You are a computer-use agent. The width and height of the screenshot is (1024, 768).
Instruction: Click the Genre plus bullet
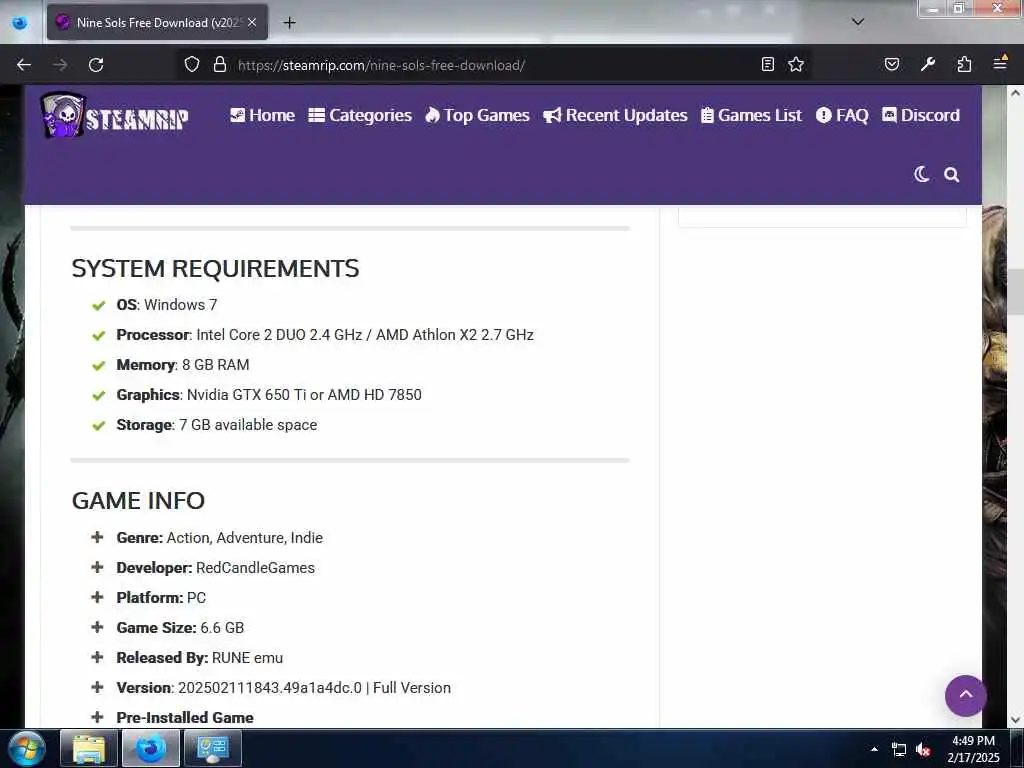(x=97, y=537)
